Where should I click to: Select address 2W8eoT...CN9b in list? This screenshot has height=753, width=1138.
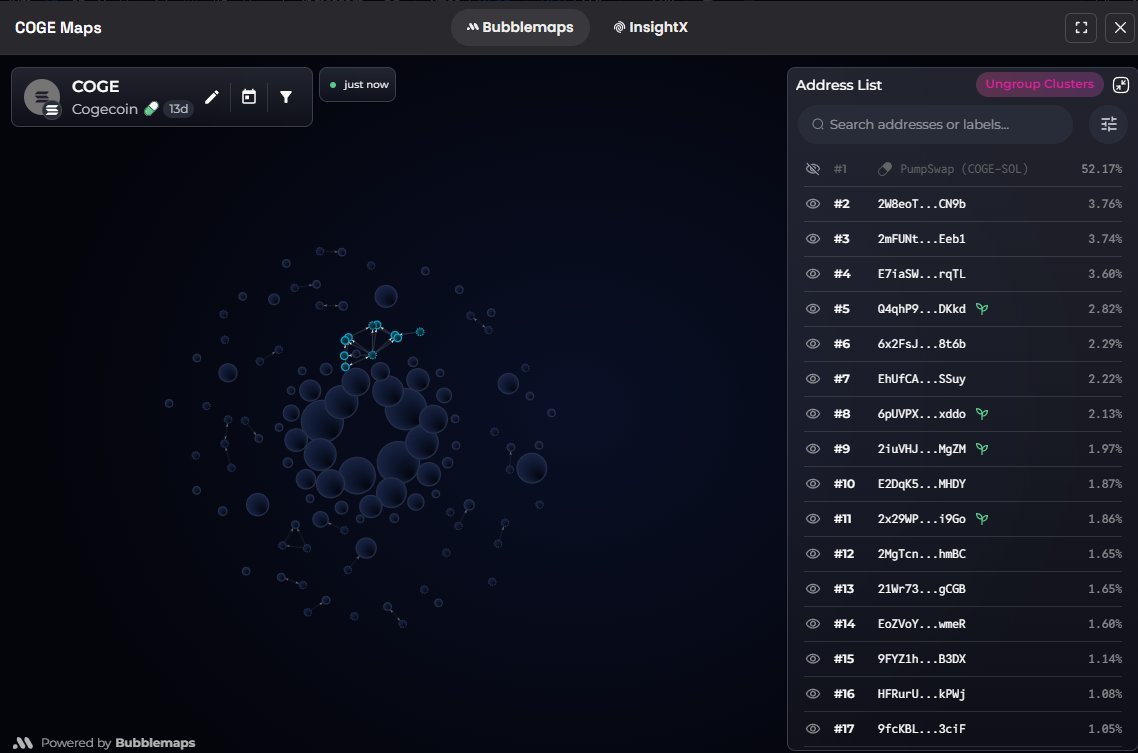pyautogui.click(x=922, y=204)
